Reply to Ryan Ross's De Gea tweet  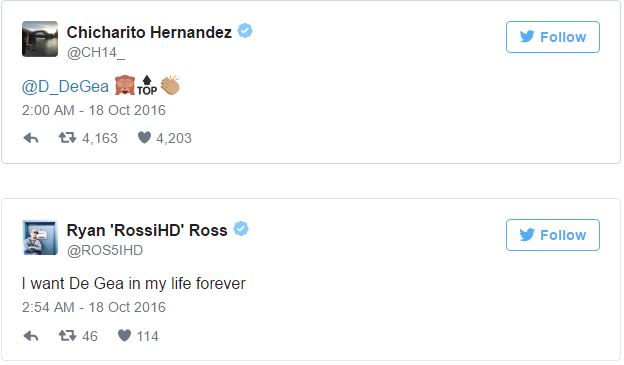pos(31,336)
